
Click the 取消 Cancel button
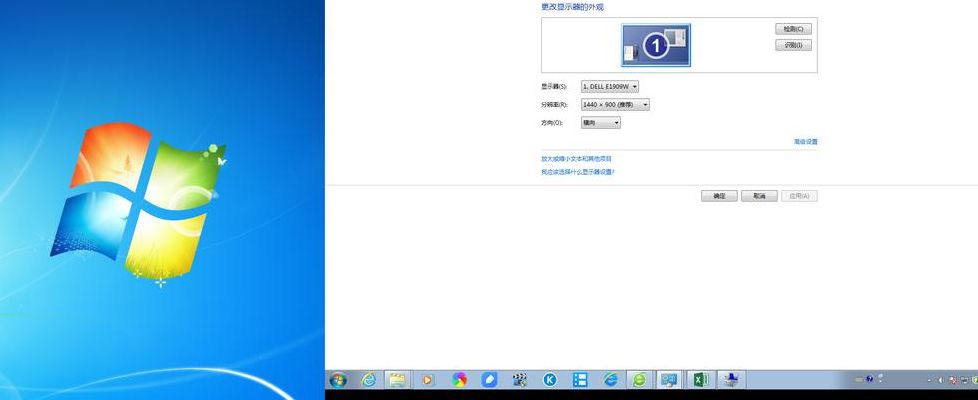click(x=759, y=196)
